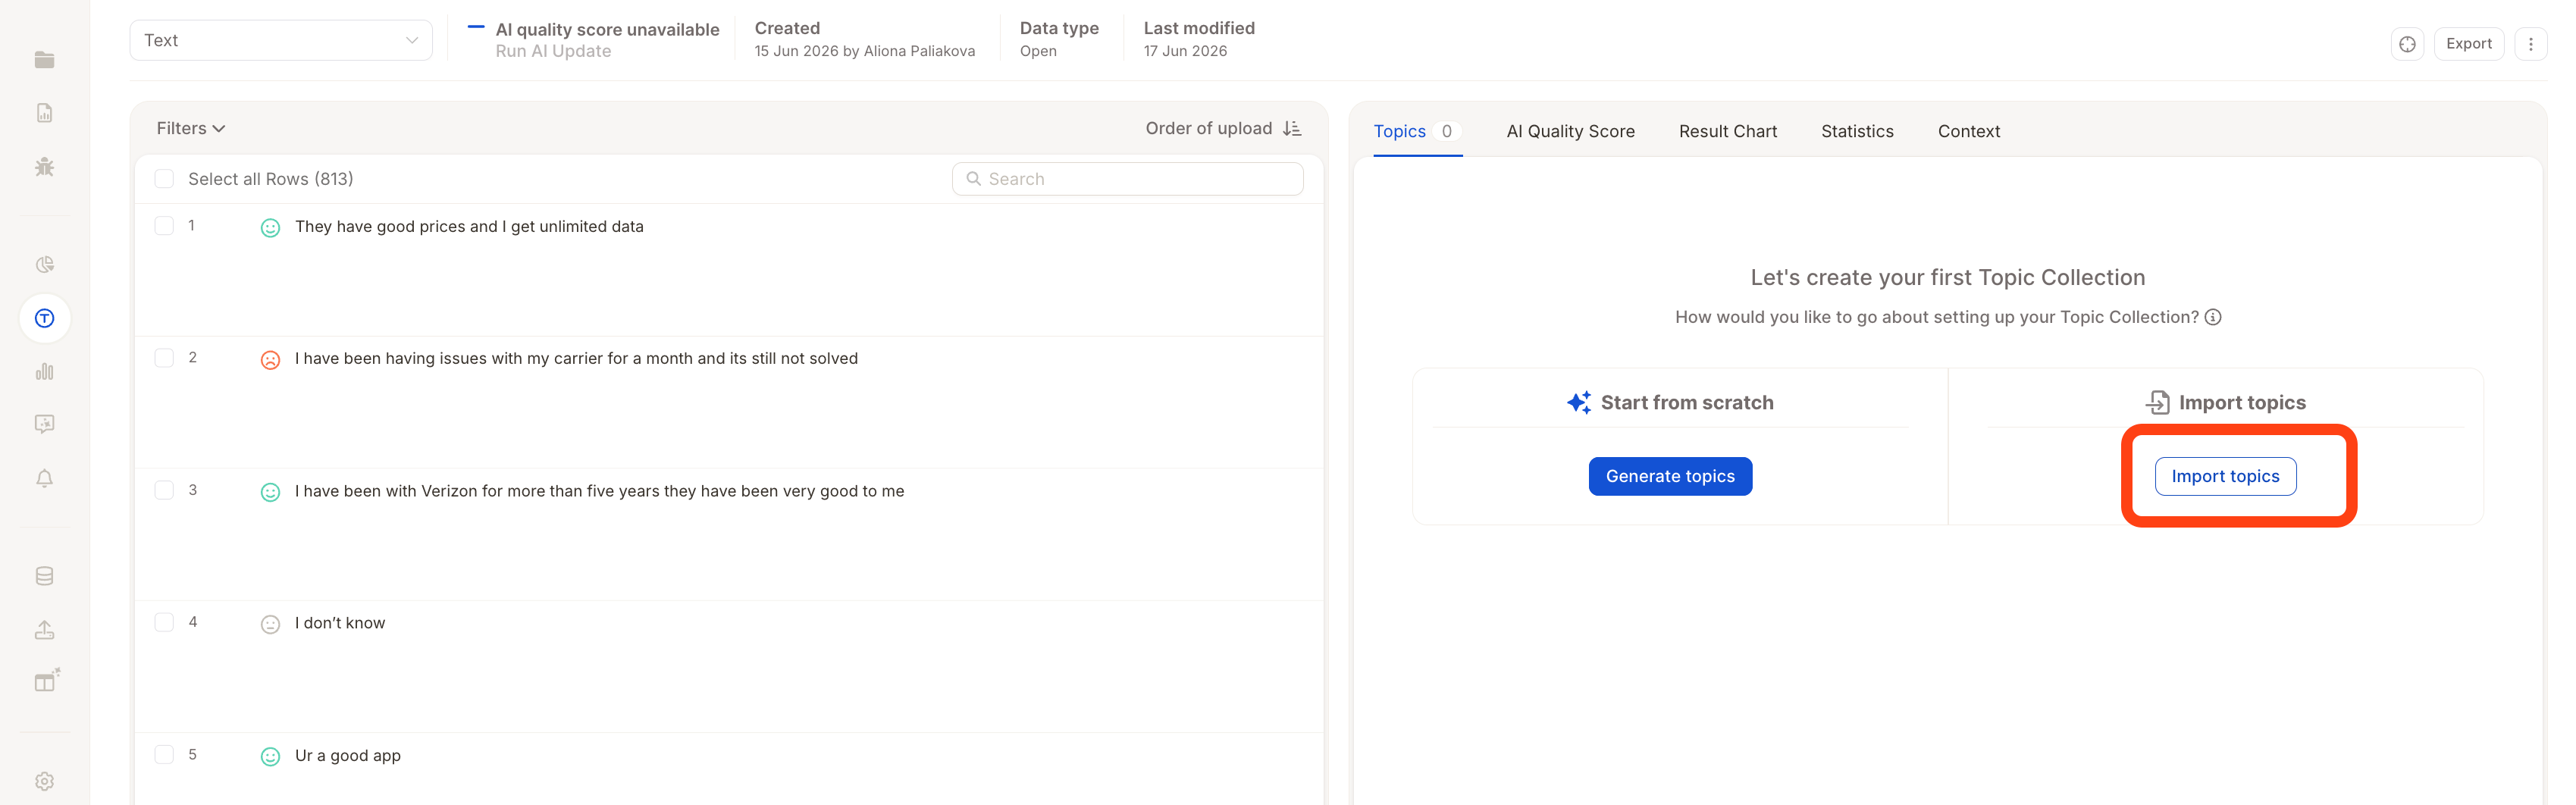Check the box for row 3
Viewport: 2576px width, 805px height.
pyautogui.click(x=164, y=490)
